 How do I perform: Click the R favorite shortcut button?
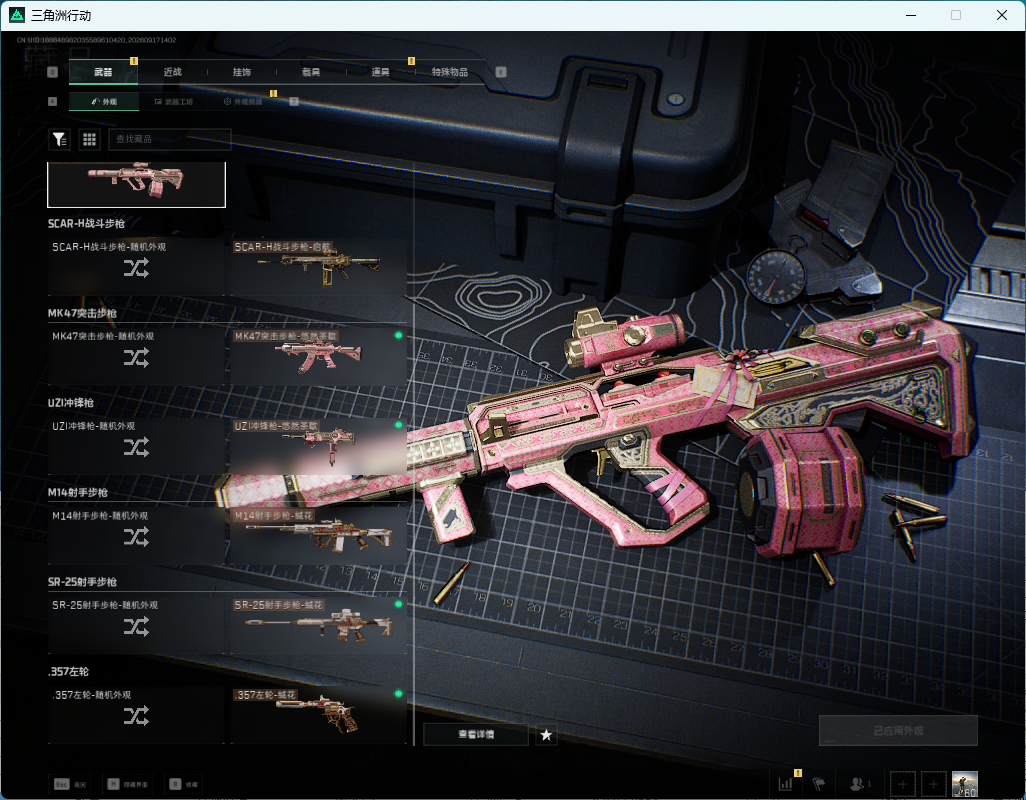pos(184,784)
